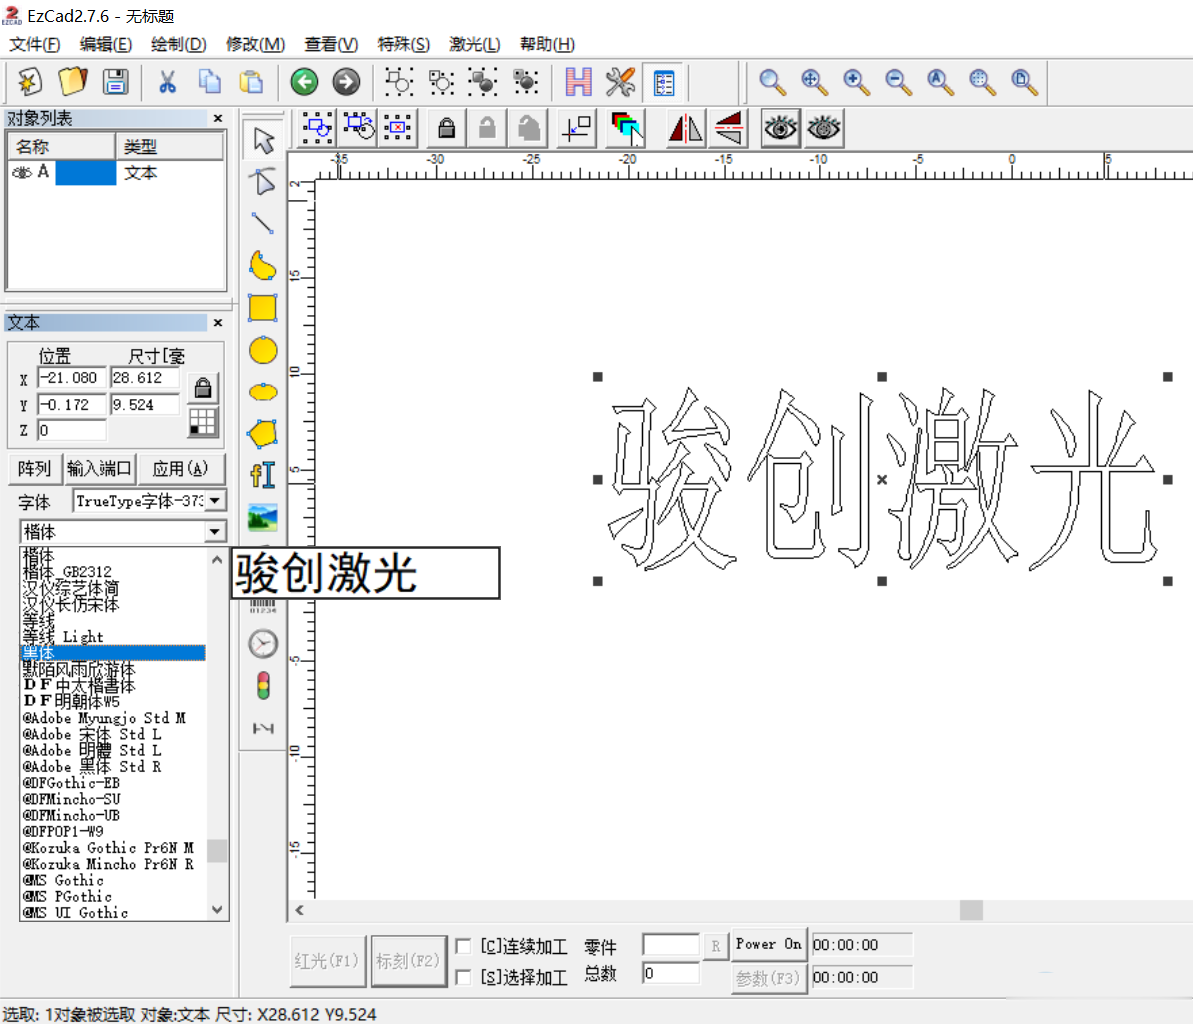Select the node editing tool
The width and height of the screenshot is (1193, 1024).
click(x=263, y=182)
